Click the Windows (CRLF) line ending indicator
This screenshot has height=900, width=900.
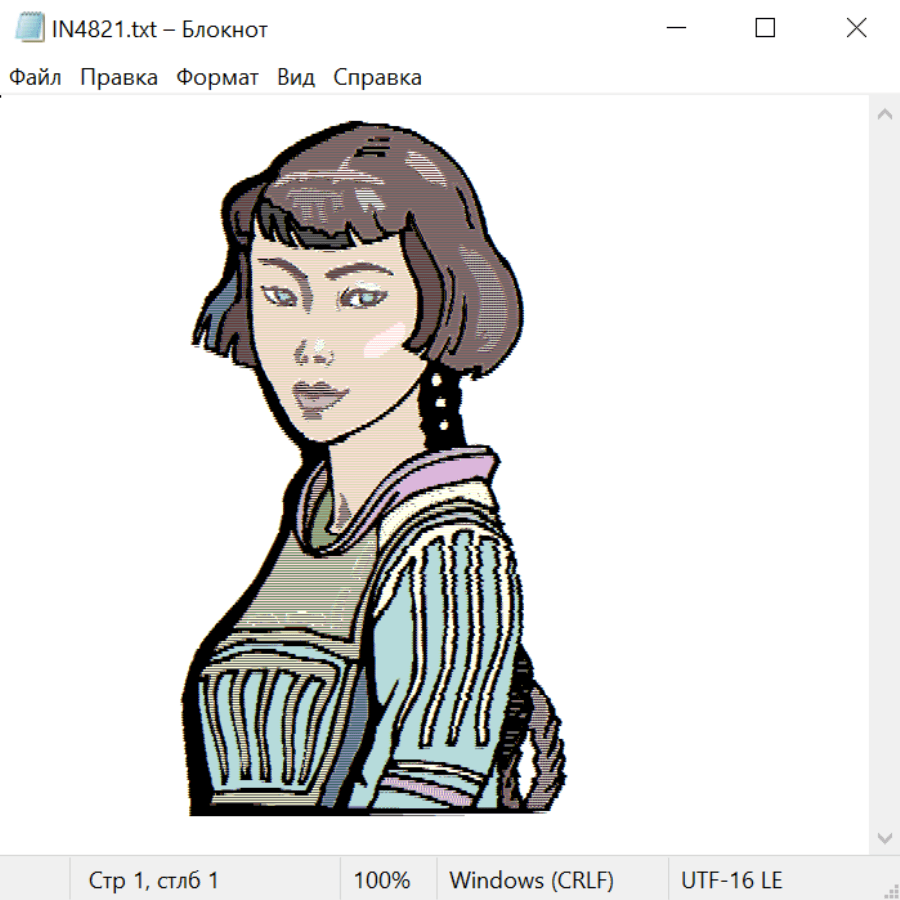pyautogui.click(x=531, y=881)
